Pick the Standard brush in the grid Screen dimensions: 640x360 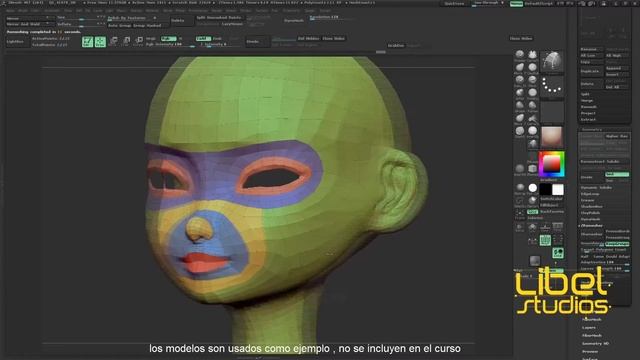(x=520, y=54)
